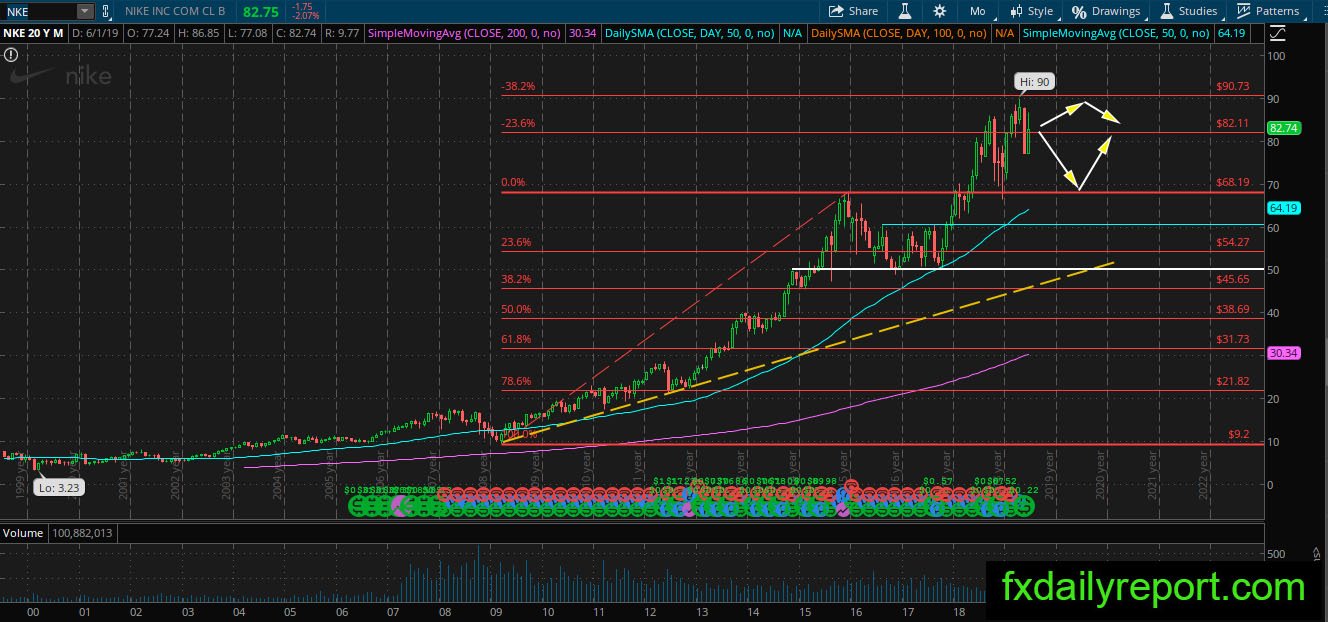Image resolution: width=1328 pixels, height=622 pixels.
Task: Click the 78.6% Fibonacci retracement label
Action: [x=516, y=382]
